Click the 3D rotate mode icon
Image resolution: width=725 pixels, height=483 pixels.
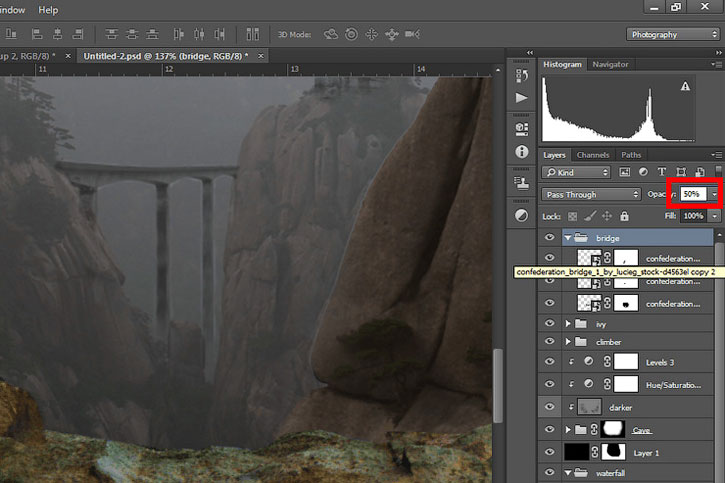331,34
